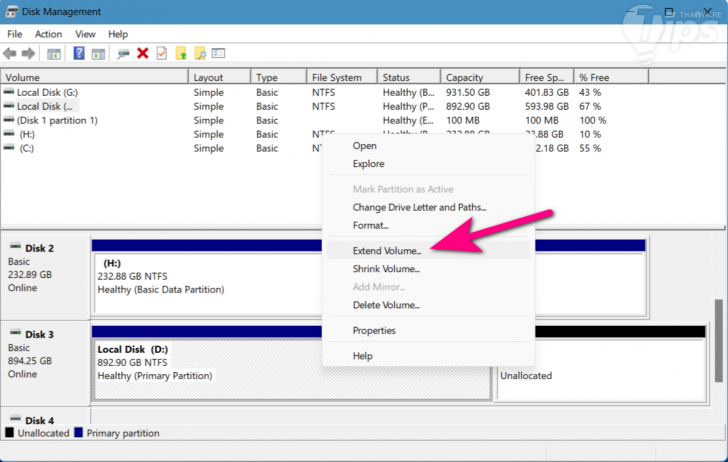The image size is (728, 462).
Task: Click the vertical scrollbar in the disk pane
Action: pyautogui.click(x=718, y=341)
